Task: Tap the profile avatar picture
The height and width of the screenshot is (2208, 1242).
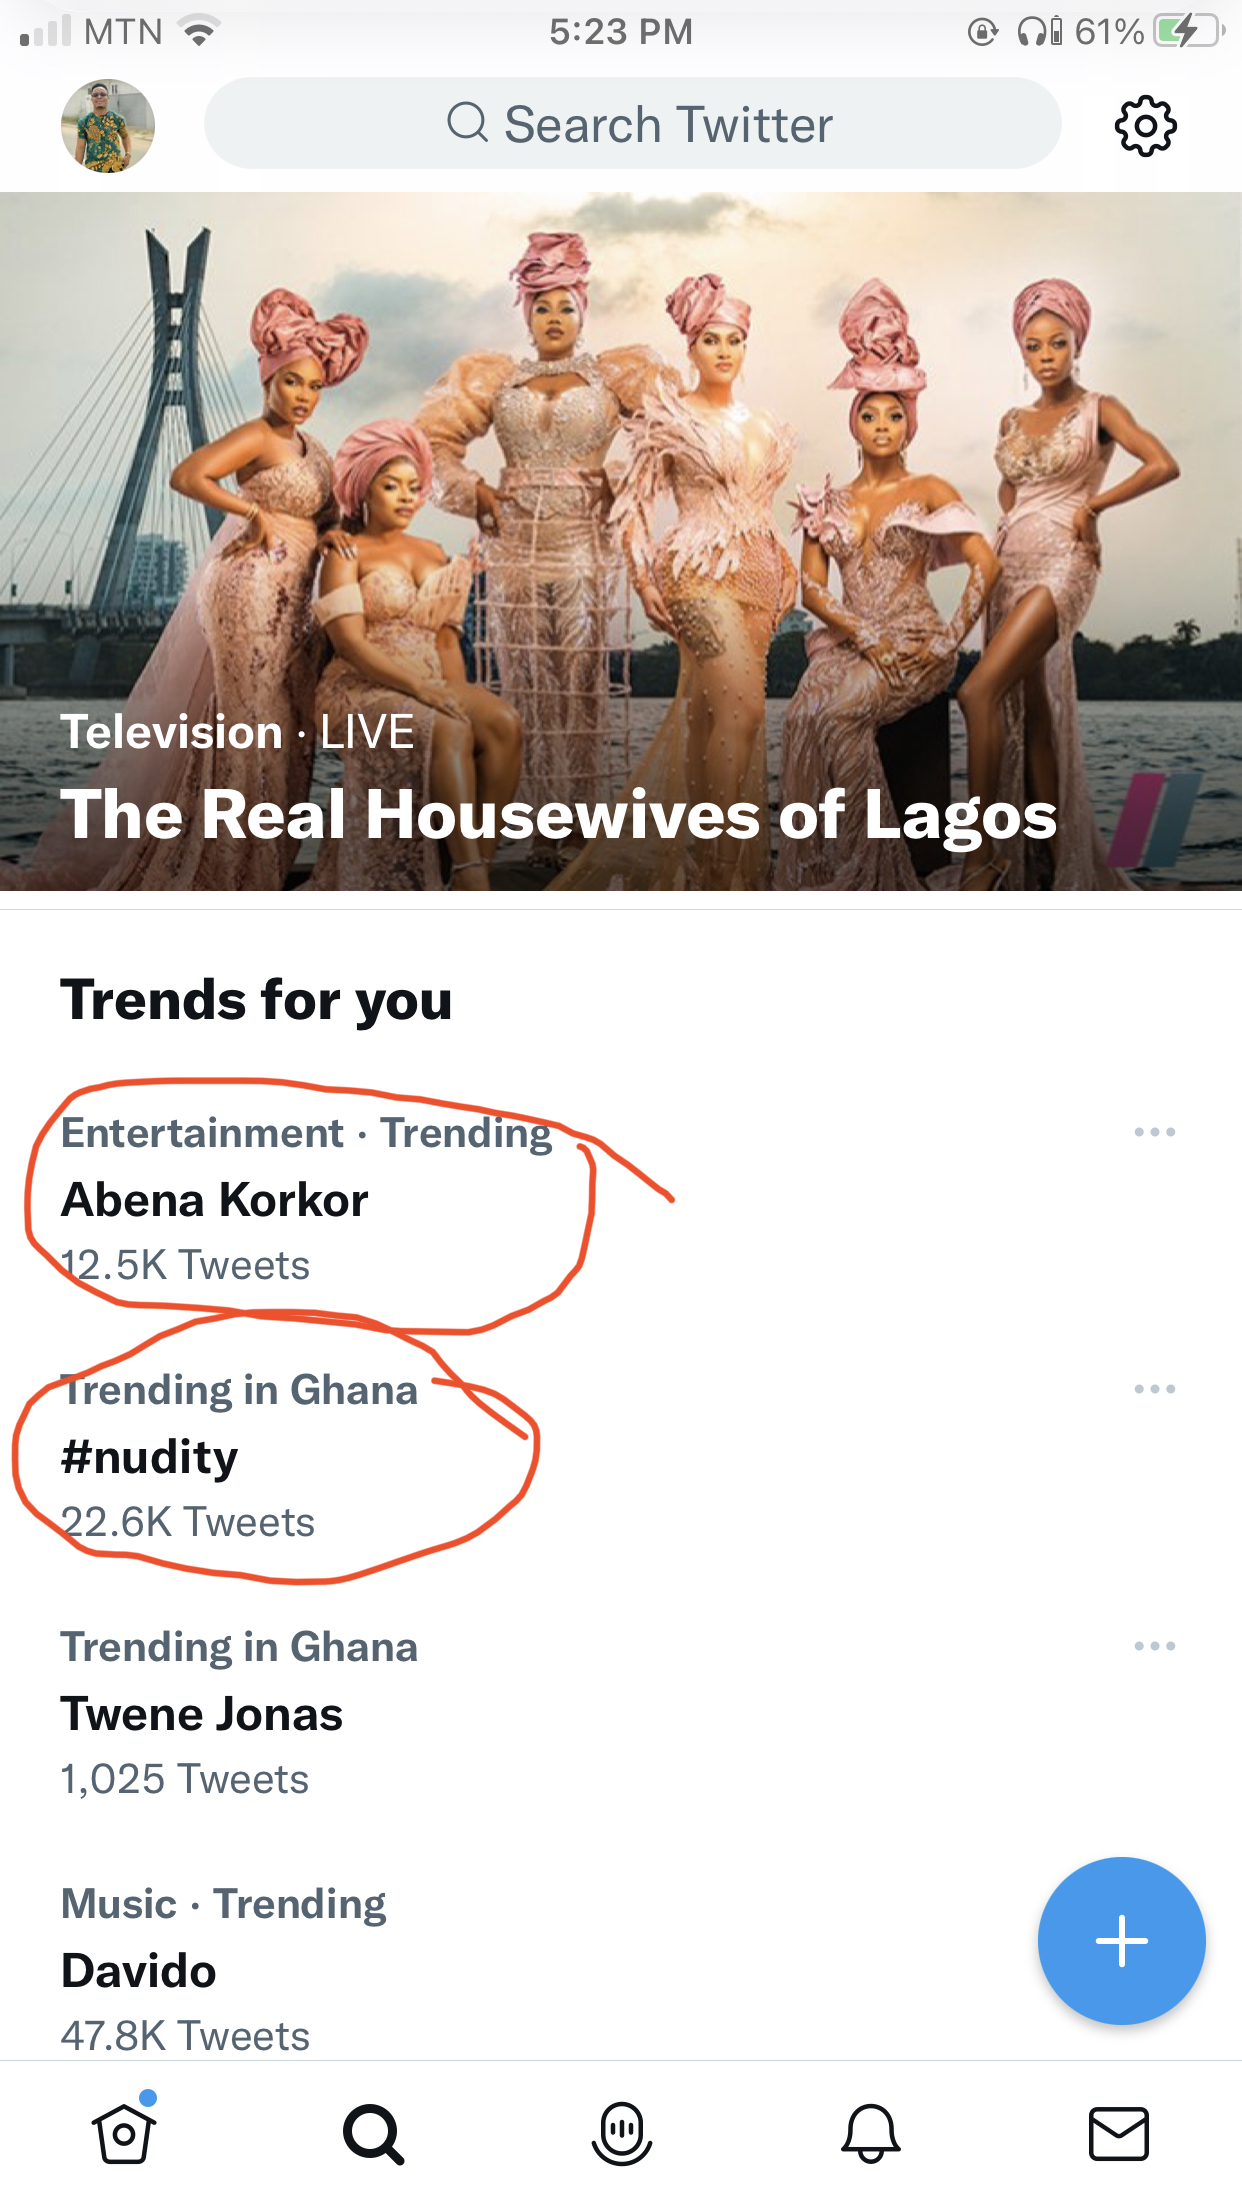Action: coord(108,126)
